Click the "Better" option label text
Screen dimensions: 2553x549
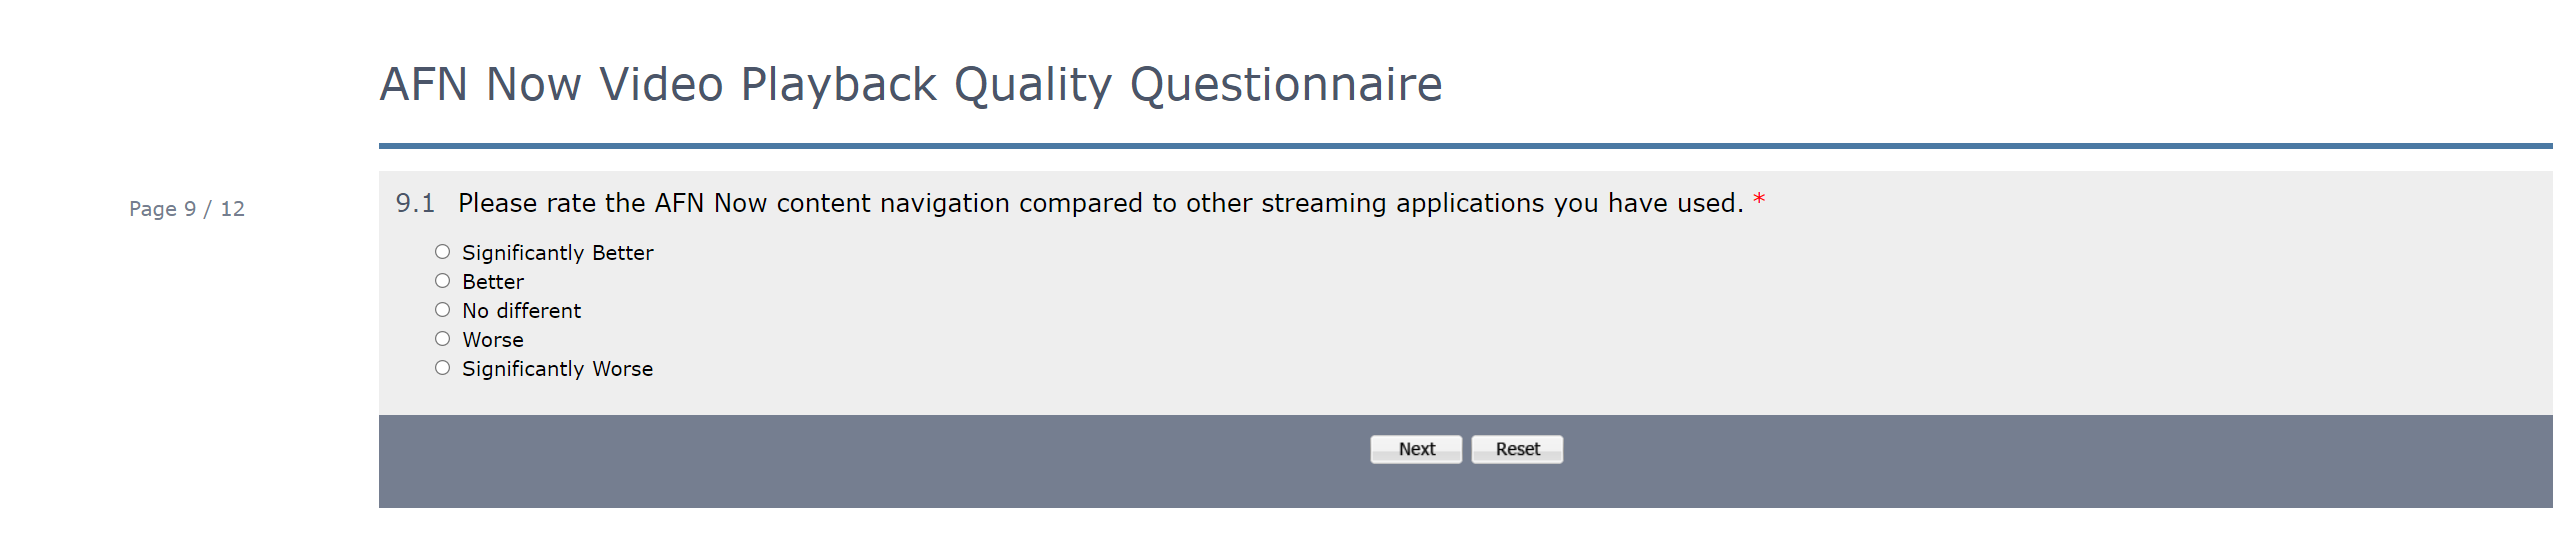point(492,282)
